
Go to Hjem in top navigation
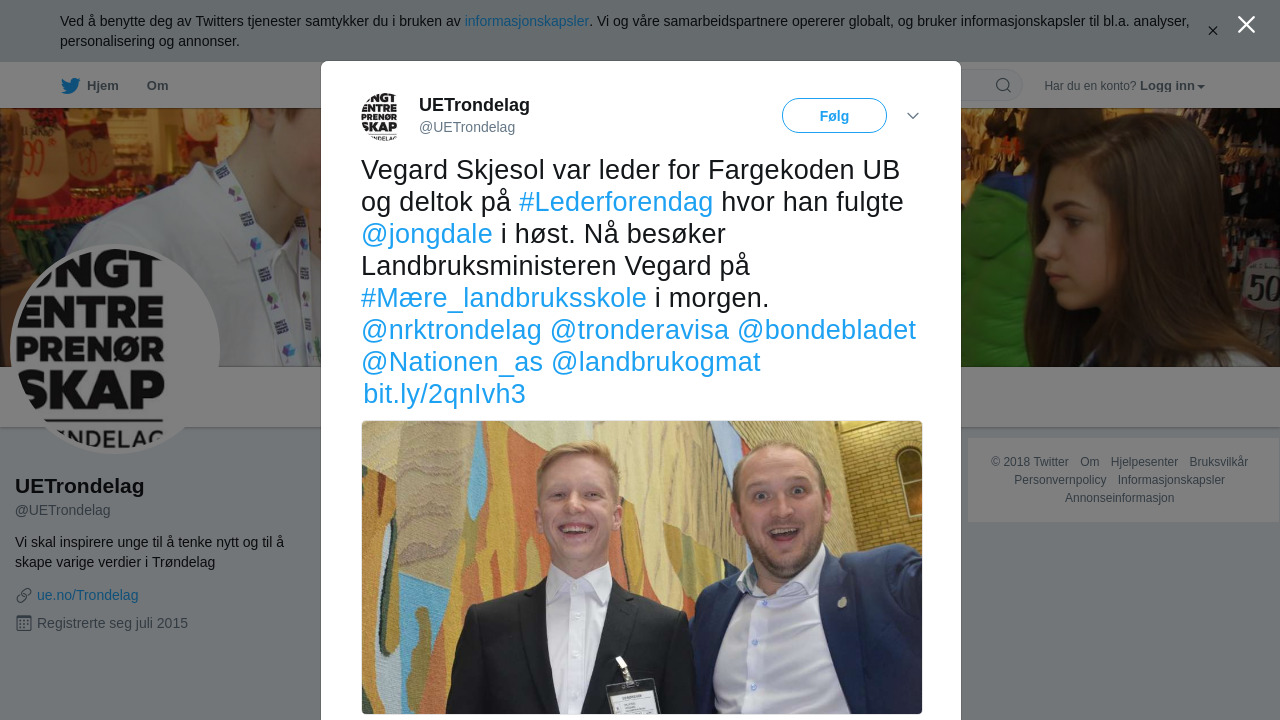tap(90, 86)
